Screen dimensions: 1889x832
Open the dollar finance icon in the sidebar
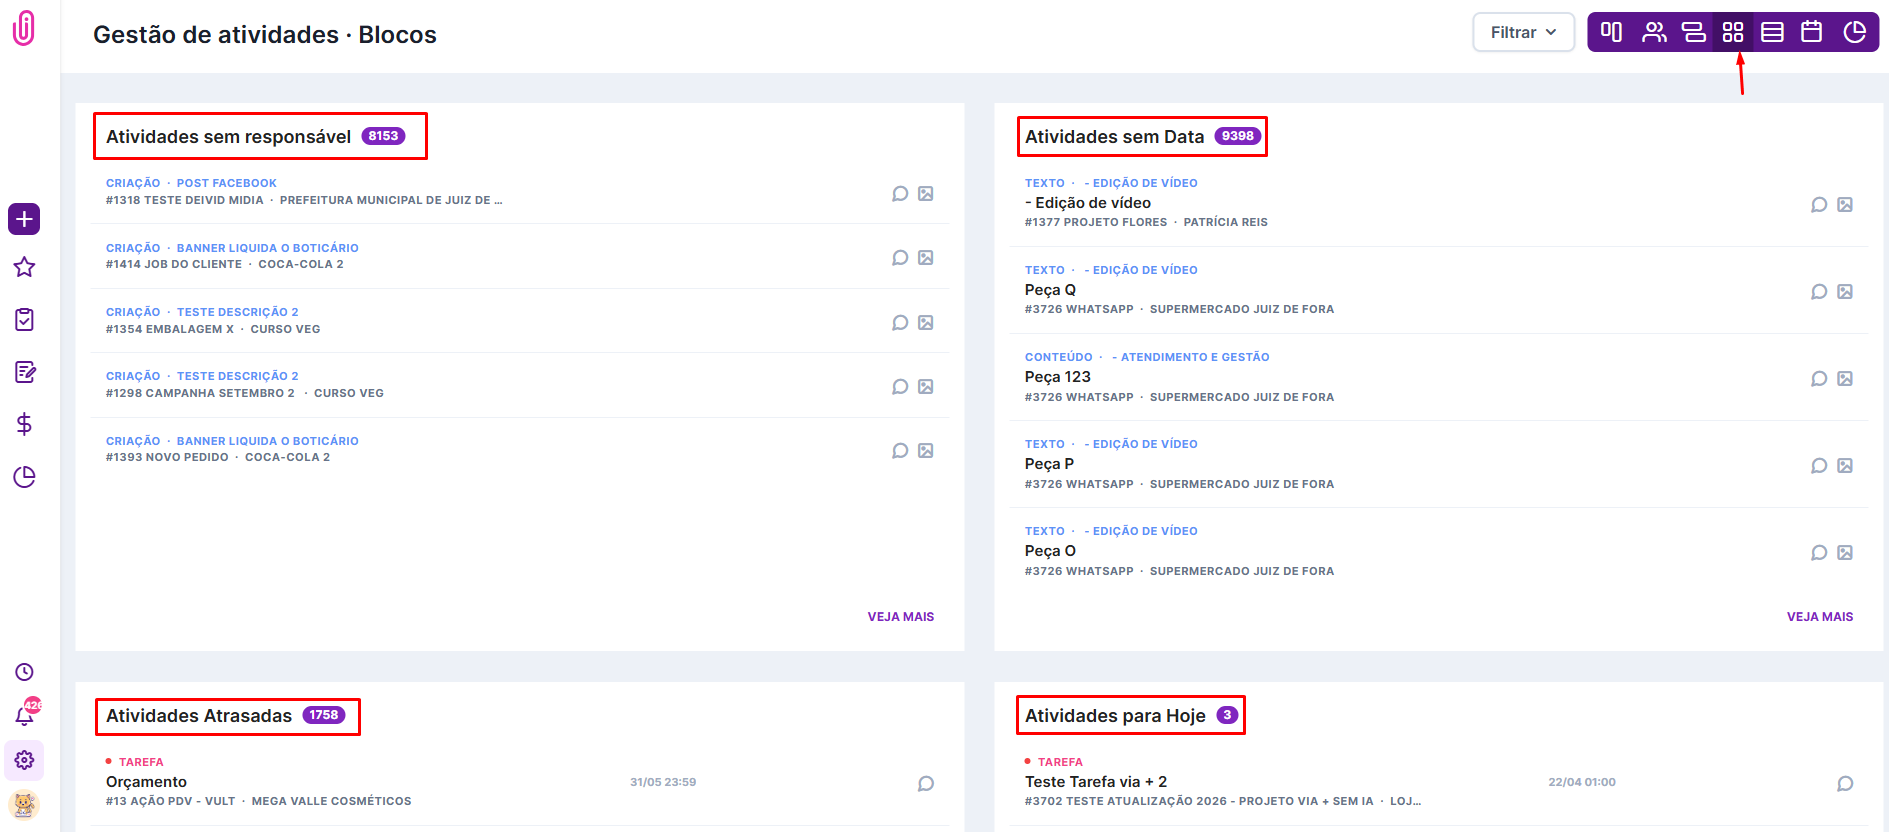(x=24, y=424)
